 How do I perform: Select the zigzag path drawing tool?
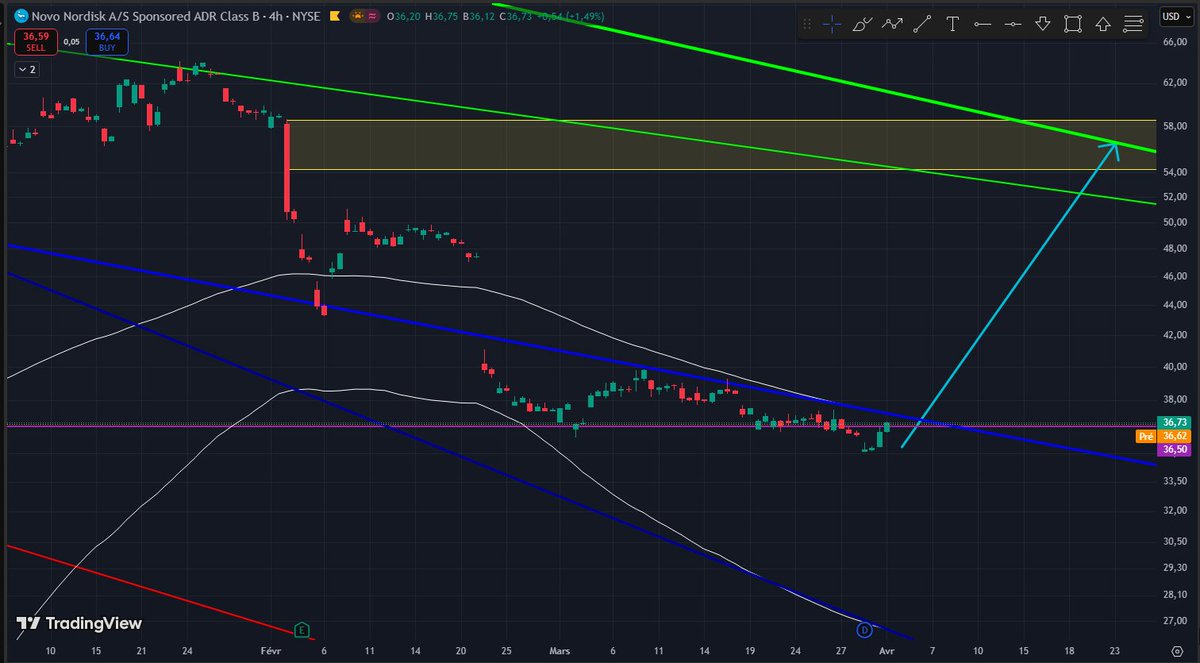pyautogui.click(x=892, y=24)
